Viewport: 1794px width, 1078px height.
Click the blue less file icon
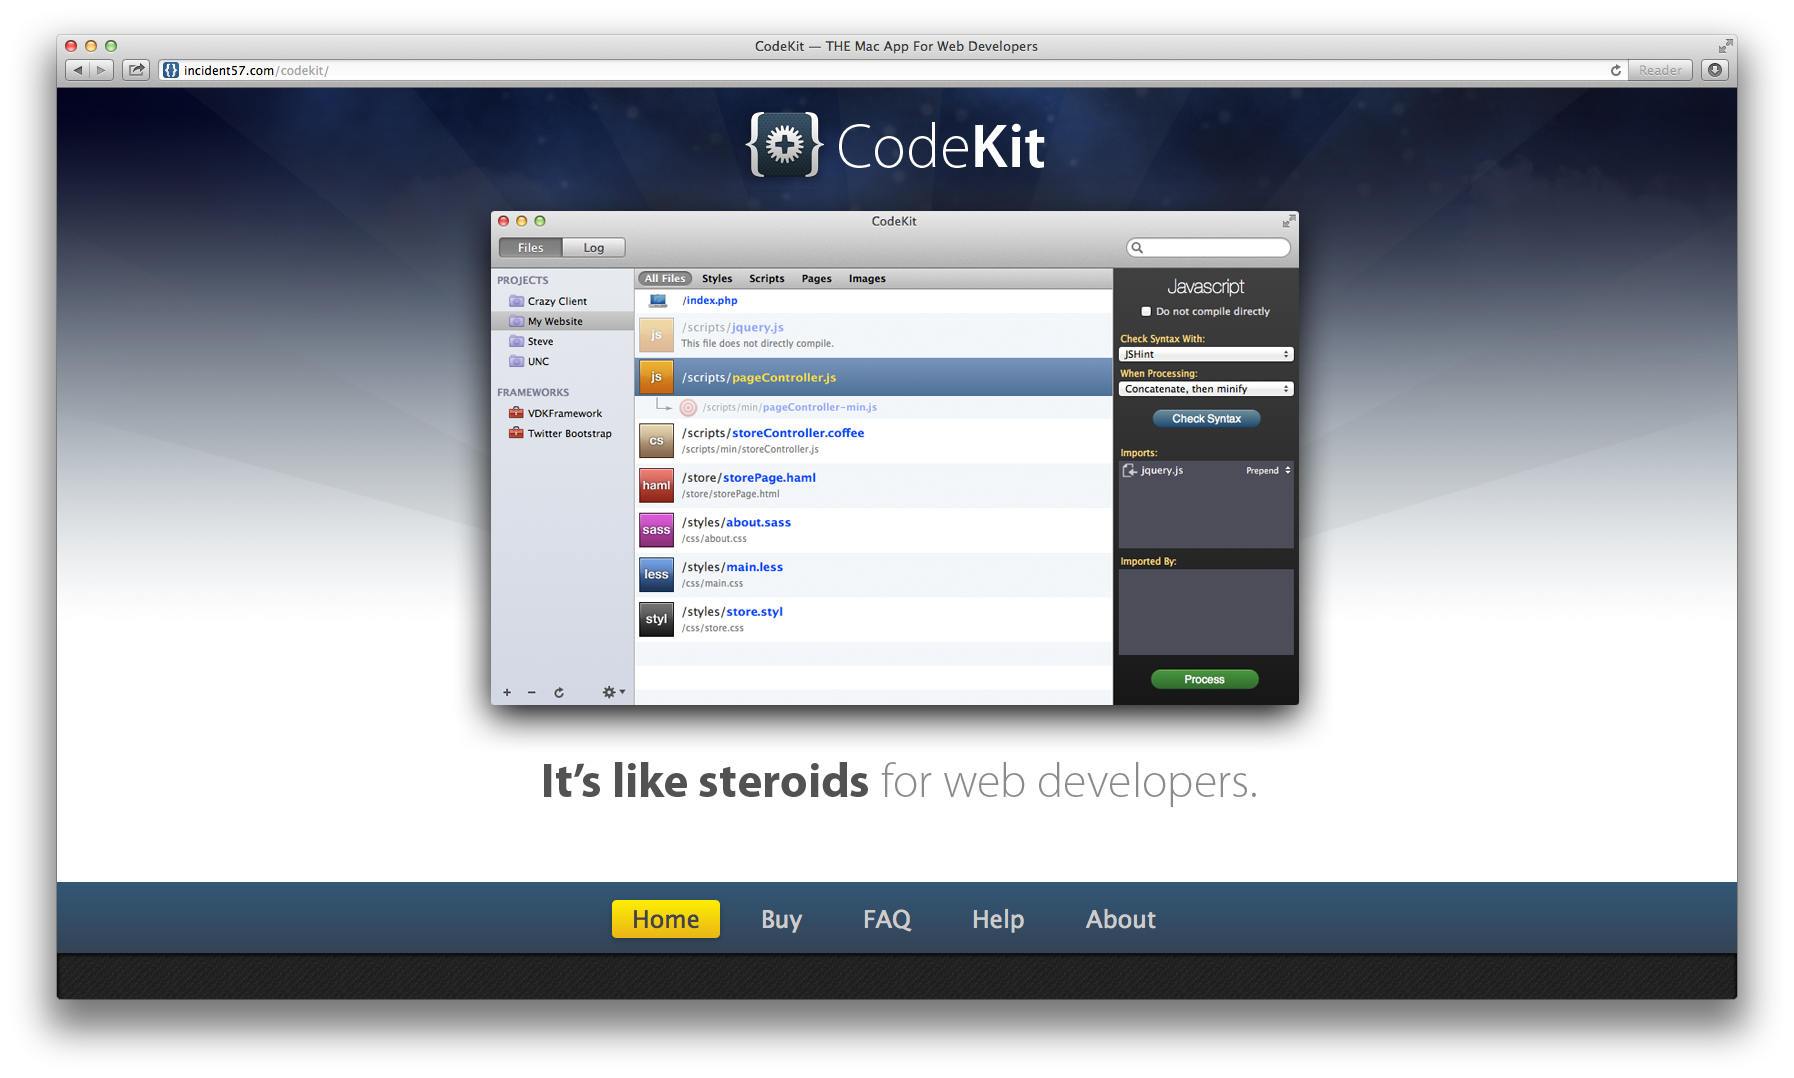pos(656,574)
